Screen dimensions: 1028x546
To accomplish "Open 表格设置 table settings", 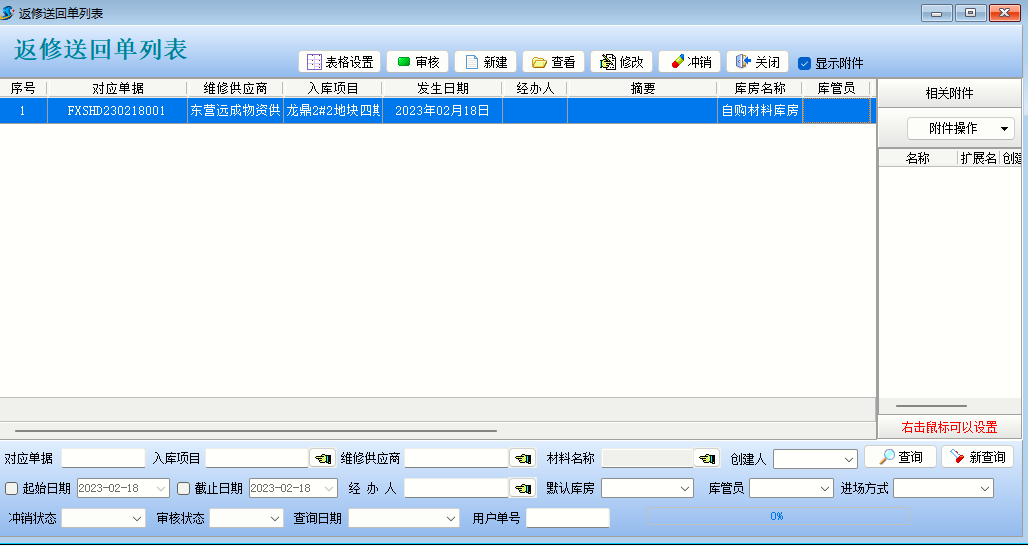I will (339, 62).
